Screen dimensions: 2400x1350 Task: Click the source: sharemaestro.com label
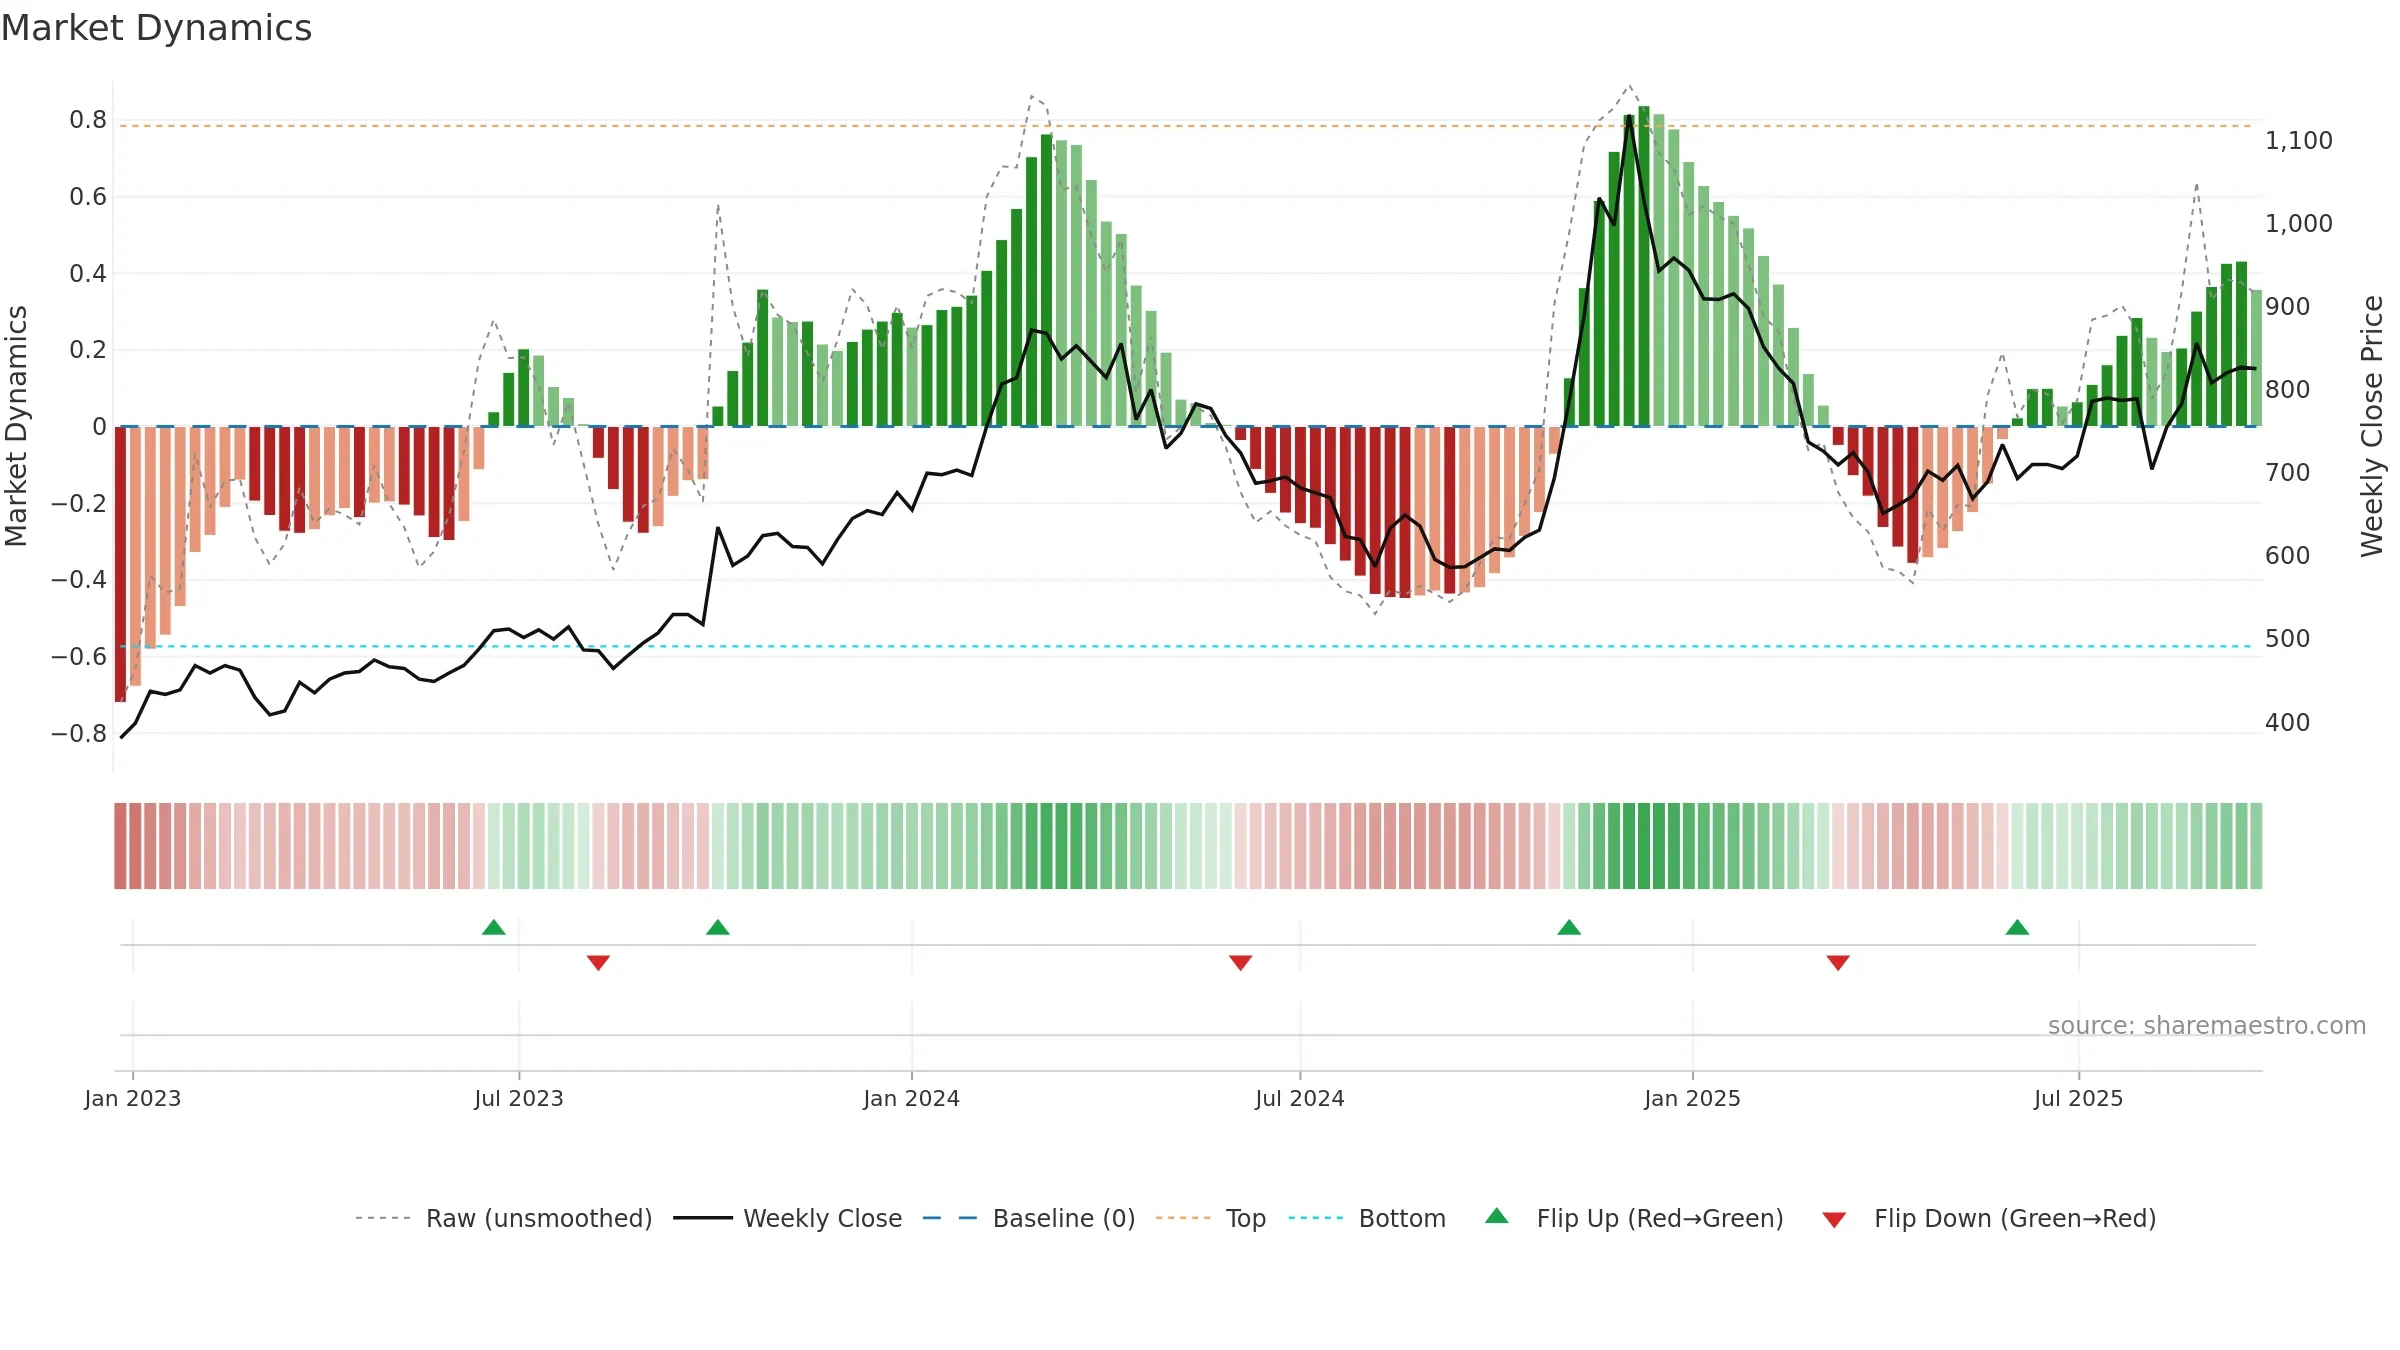coord(2207,1025)
